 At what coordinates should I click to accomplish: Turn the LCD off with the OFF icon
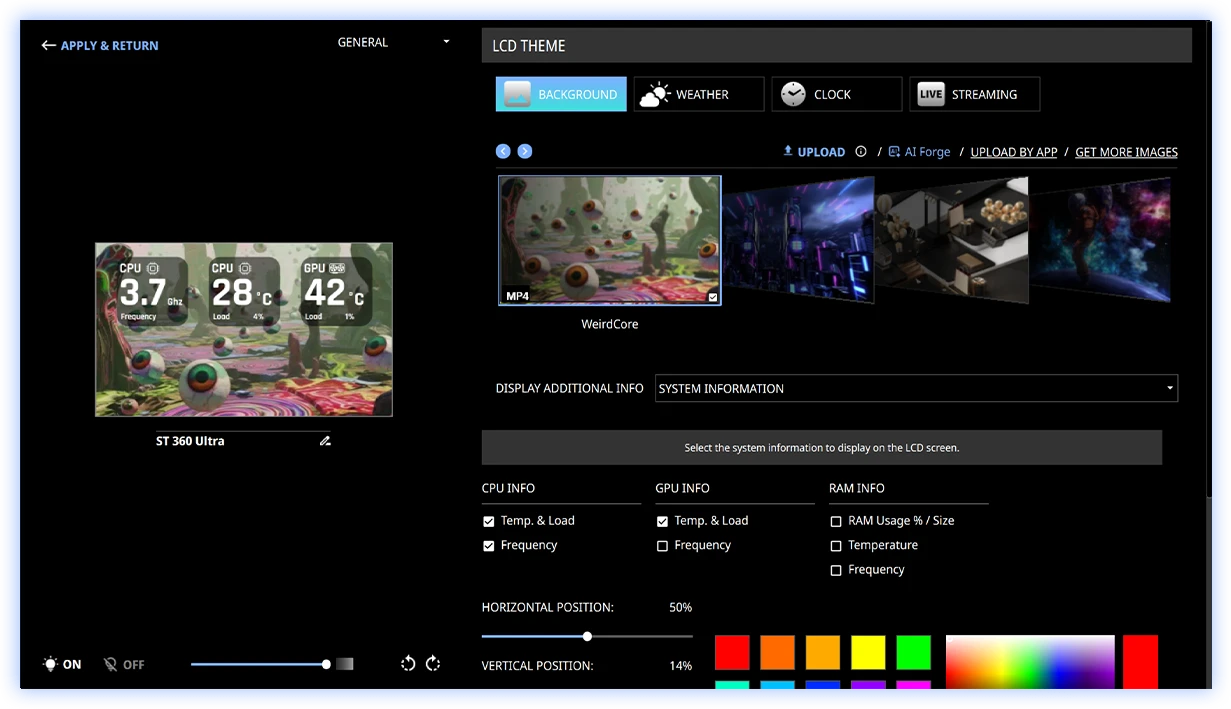(x=111, y=664)
